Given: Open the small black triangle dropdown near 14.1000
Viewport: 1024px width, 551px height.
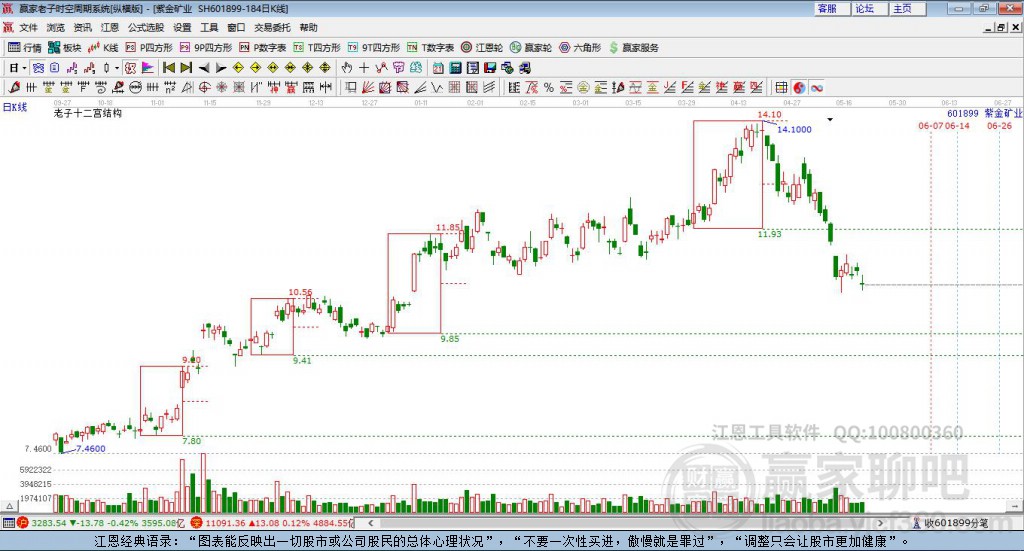Looking at the screenshot, I should tap(830, 119).
